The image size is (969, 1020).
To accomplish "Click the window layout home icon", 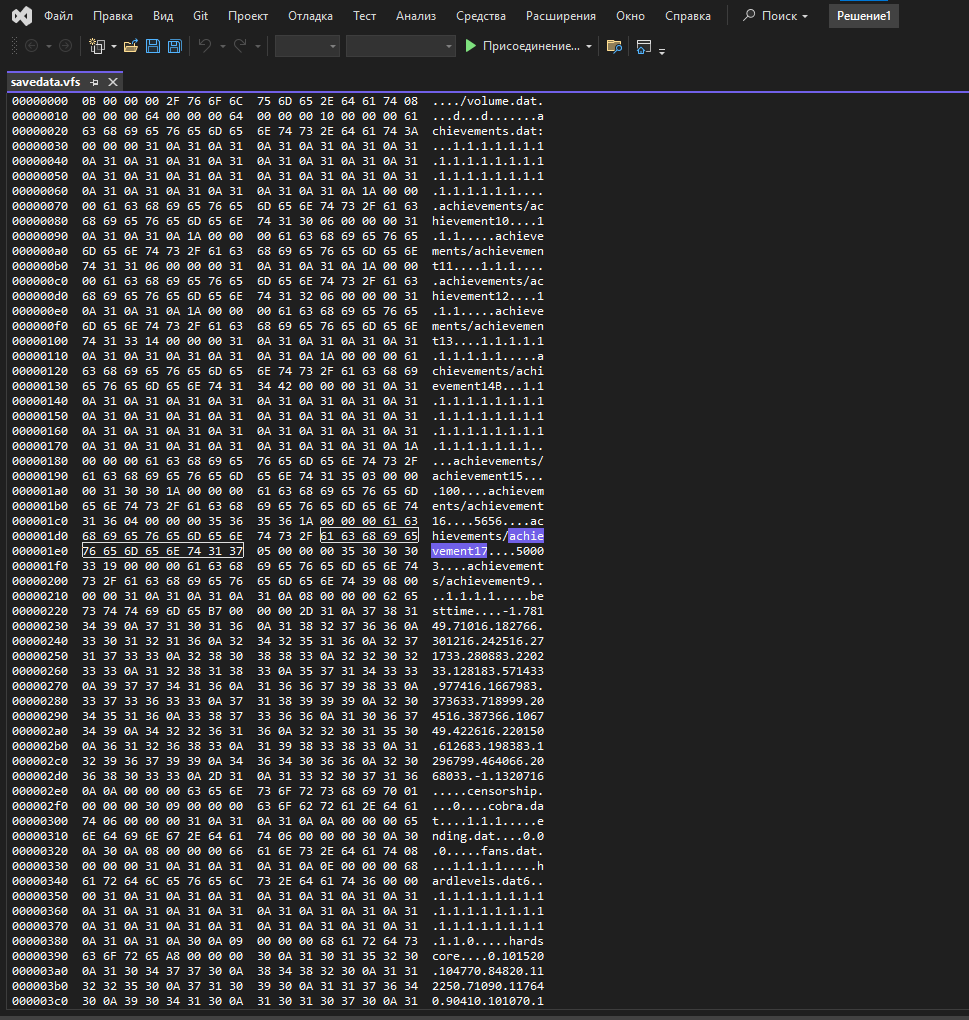I will (x=644, y=47).
